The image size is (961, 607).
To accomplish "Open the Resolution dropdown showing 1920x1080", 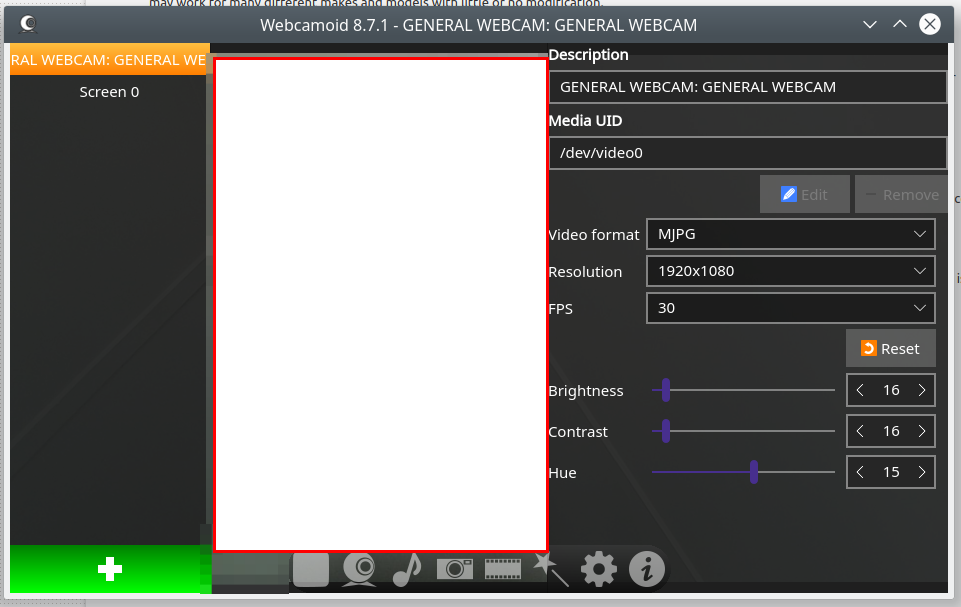I will tap(790, 271).
